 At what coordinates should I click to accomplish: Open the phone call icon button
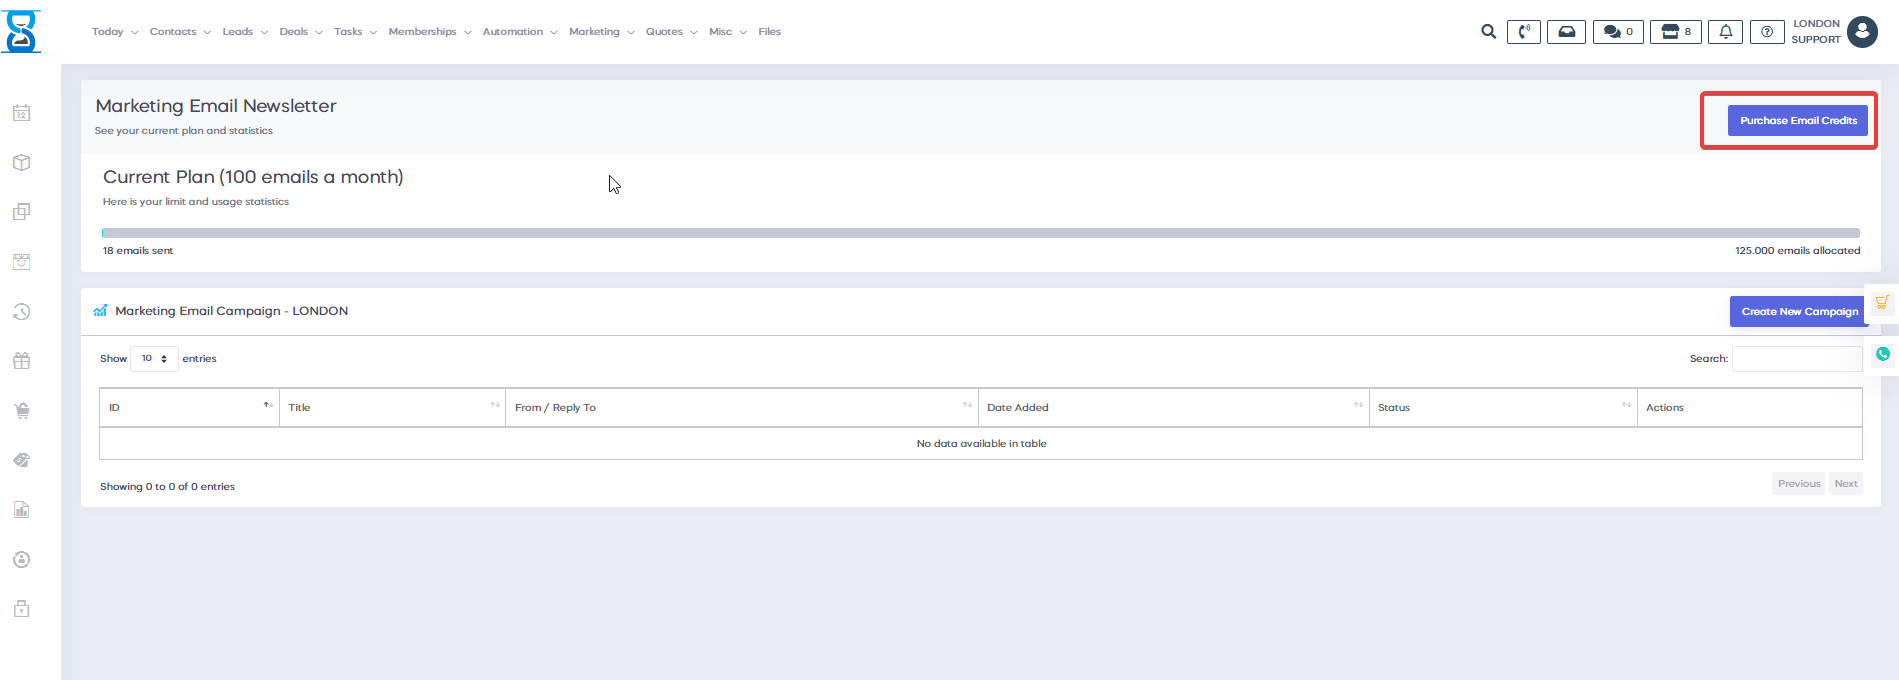[1523, 32]
